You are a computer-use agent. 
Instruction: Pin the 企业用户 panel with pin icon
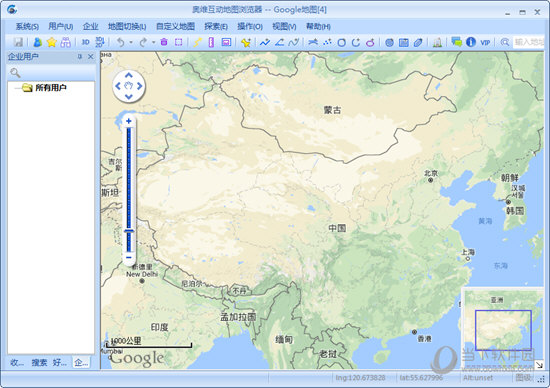pyautogui.click(x=80, y=56)
